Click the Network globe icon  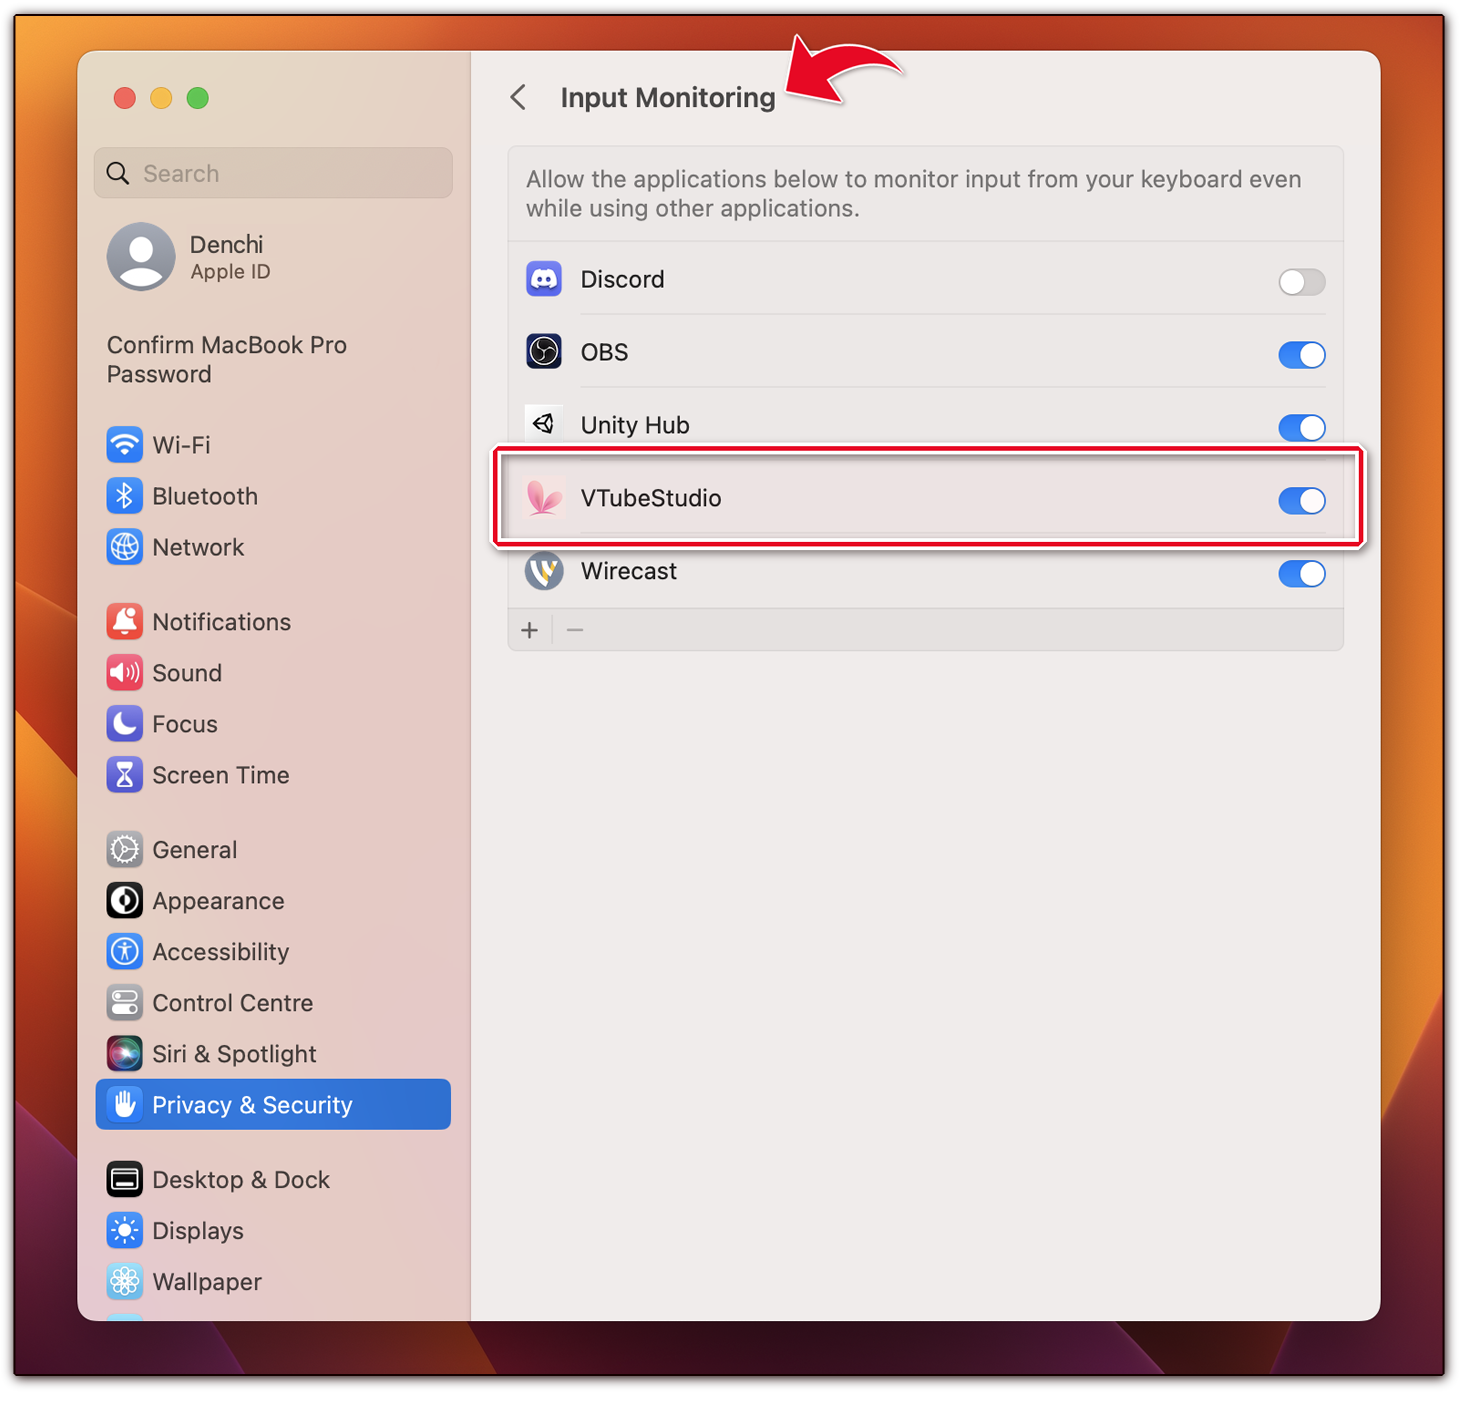(125, 547)
